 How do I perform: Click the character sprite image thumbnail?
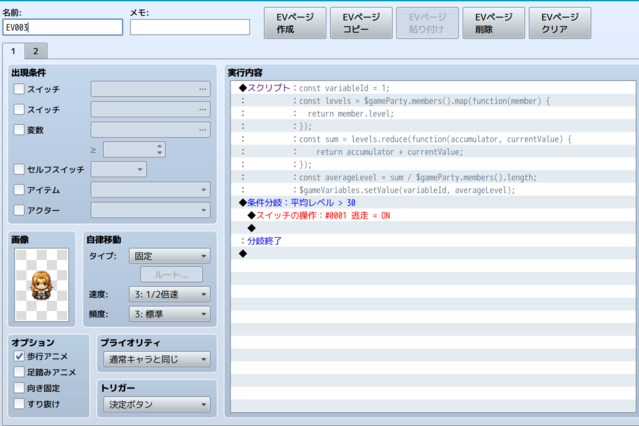point(42,285)
